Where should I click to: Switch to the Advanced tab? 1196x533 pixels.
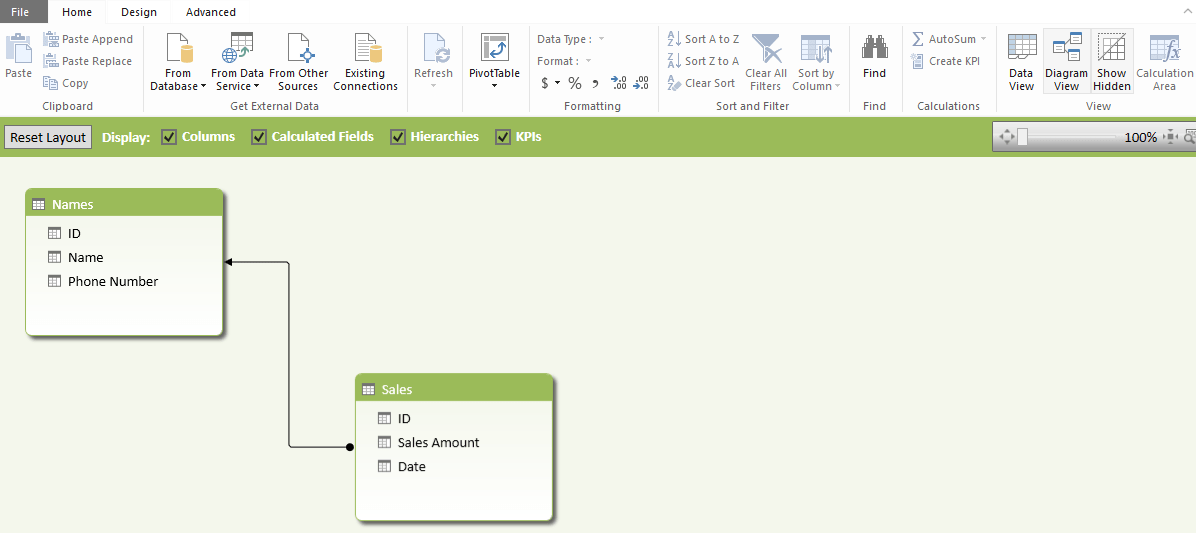[x=211, y=11]
